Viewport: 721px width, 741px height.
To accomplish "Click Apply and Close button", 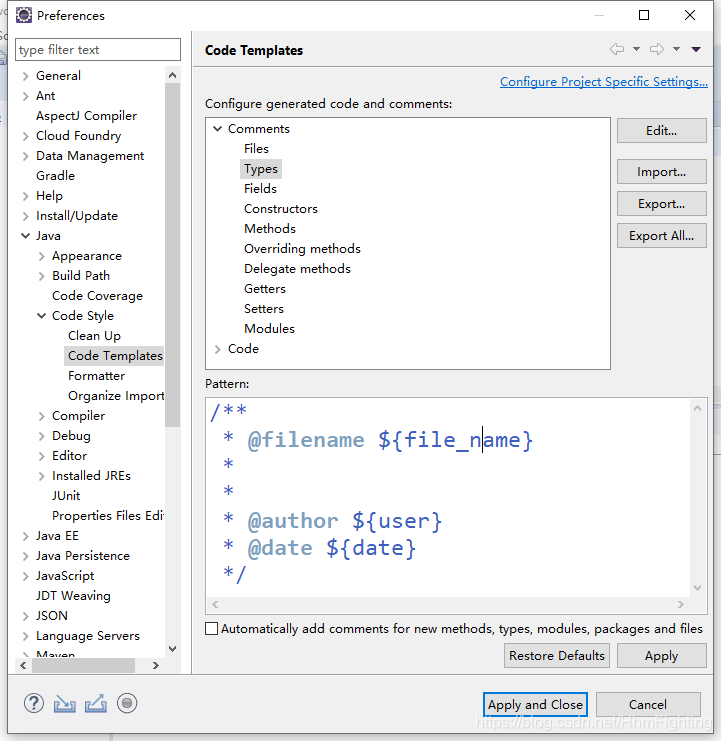I will [x=535, y=705].
